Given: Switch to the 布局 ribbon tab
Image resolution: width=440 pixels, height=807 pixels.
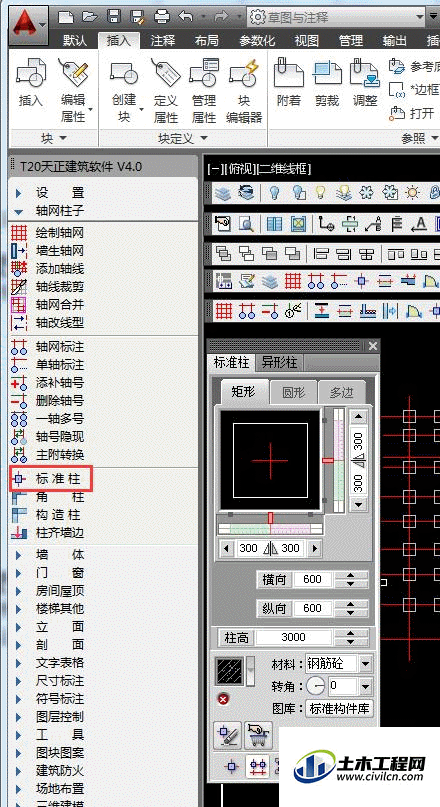Looking at the screenshot, I should click(x=207, y=41).
